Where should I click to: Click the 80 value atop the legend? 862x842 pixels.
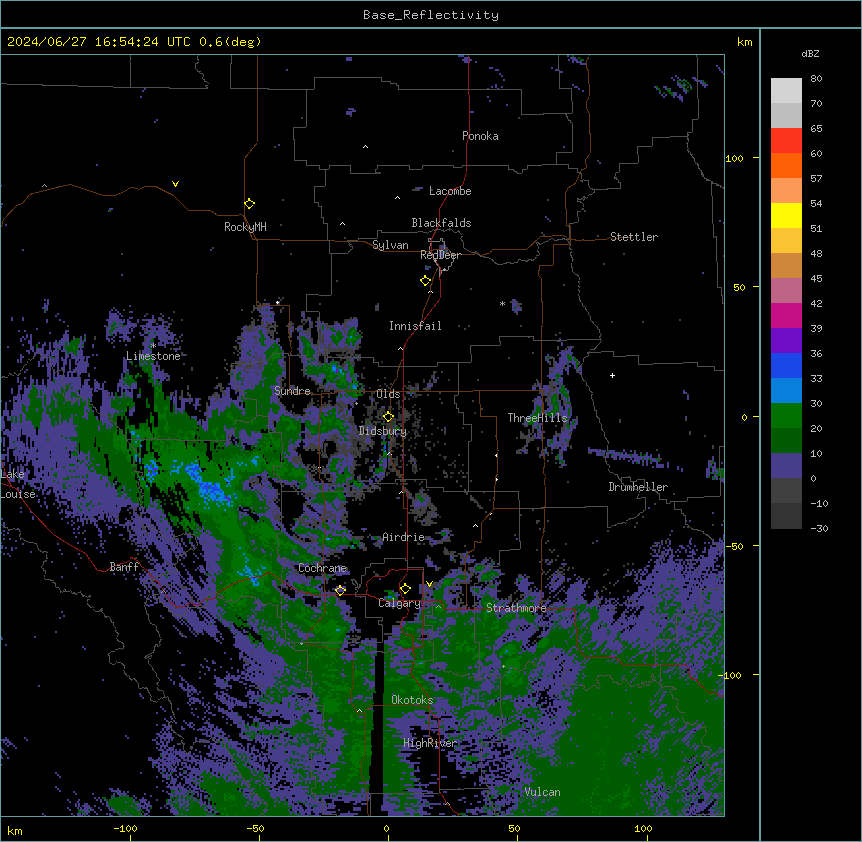pos(816,79)
